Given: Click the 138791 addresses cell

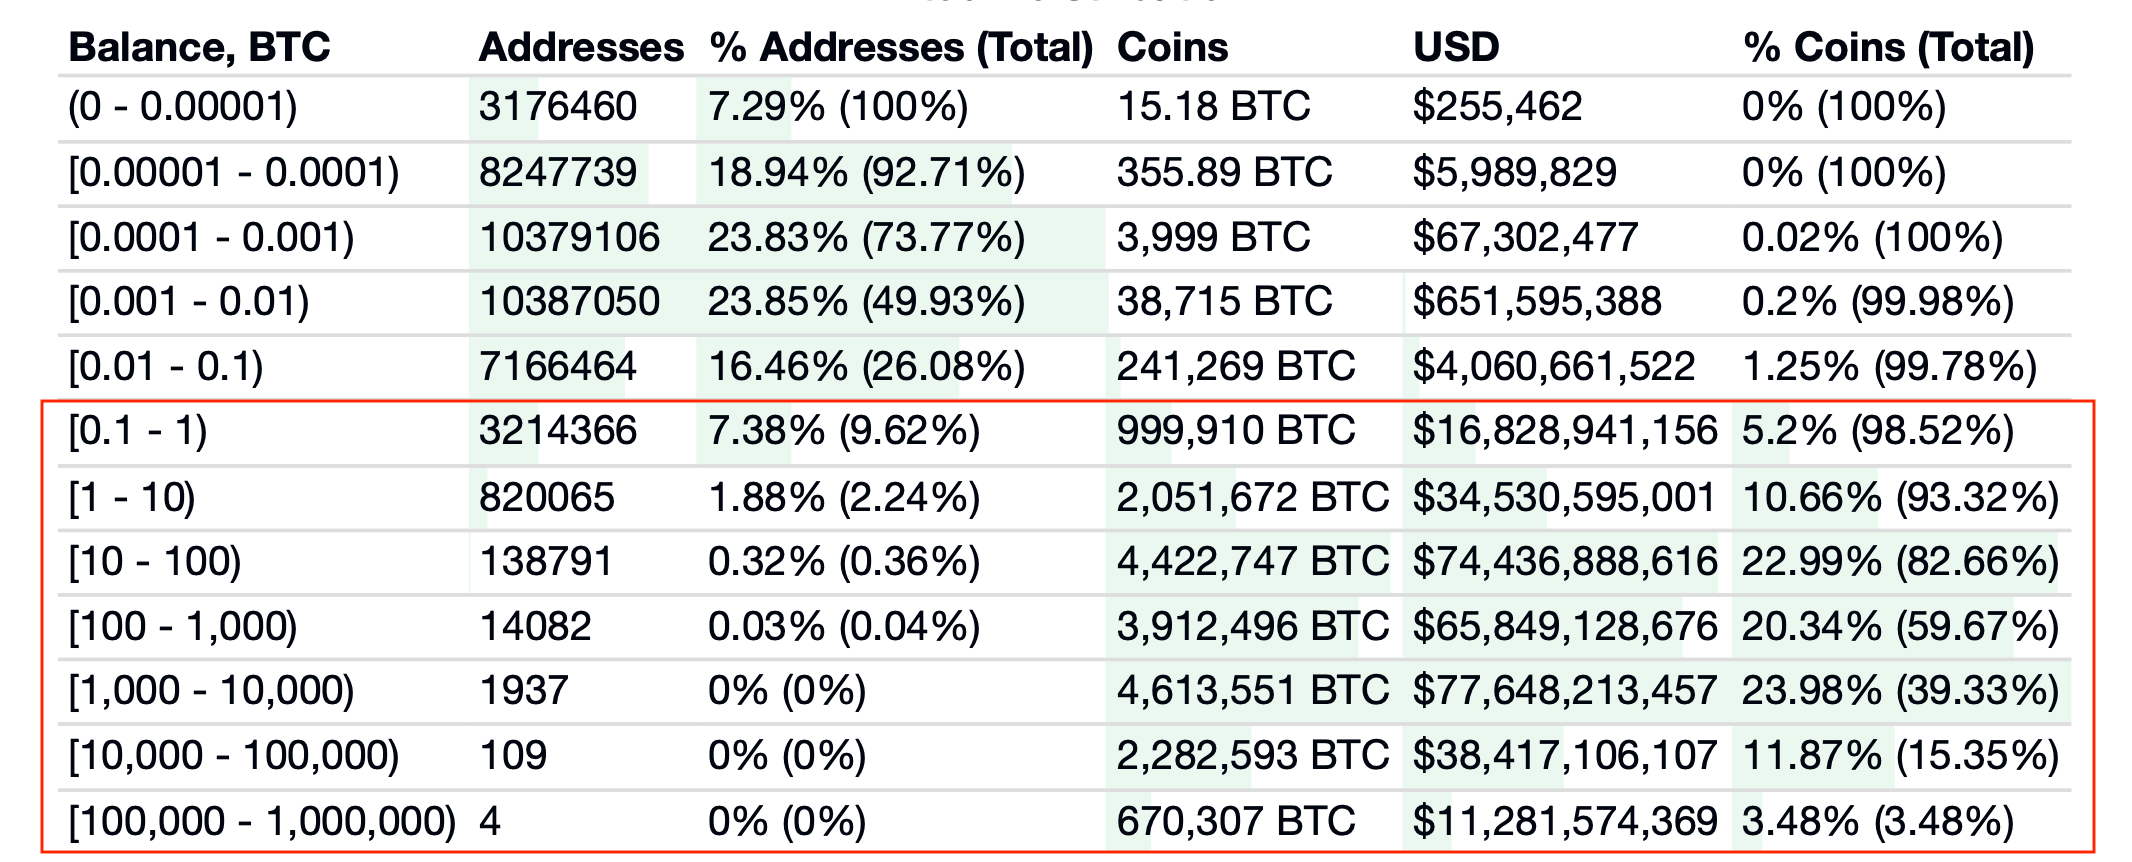Looking at the screenshot, I should [546, 562].
